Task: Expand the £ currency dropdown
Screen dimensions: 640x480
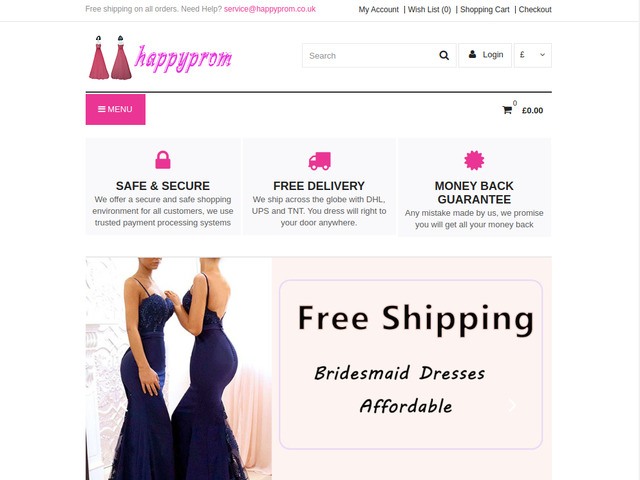Action: 533,55
